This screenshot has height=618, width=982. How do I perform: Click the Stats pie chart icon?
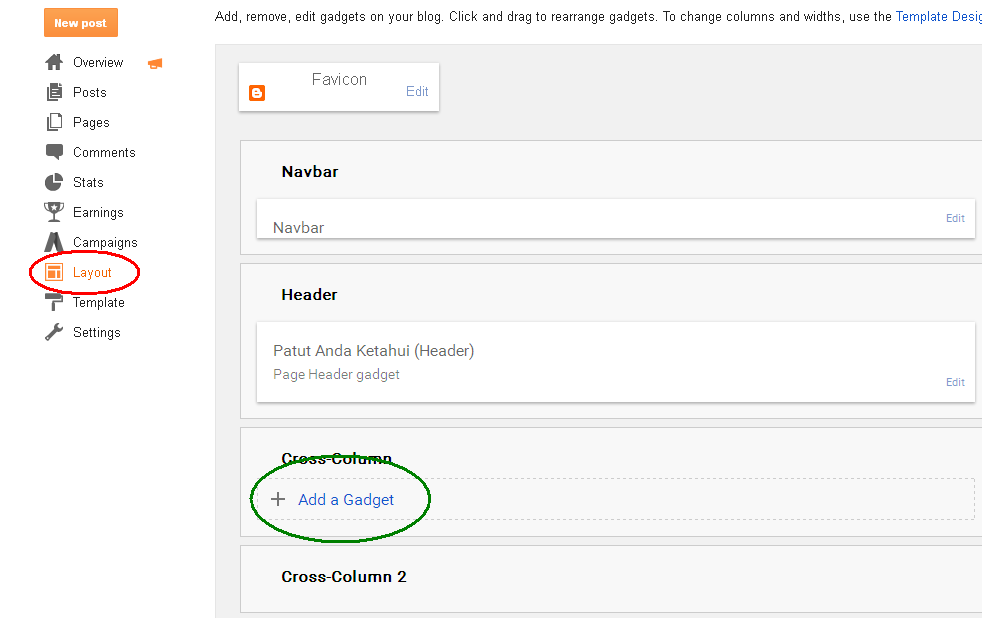[53, 182]
